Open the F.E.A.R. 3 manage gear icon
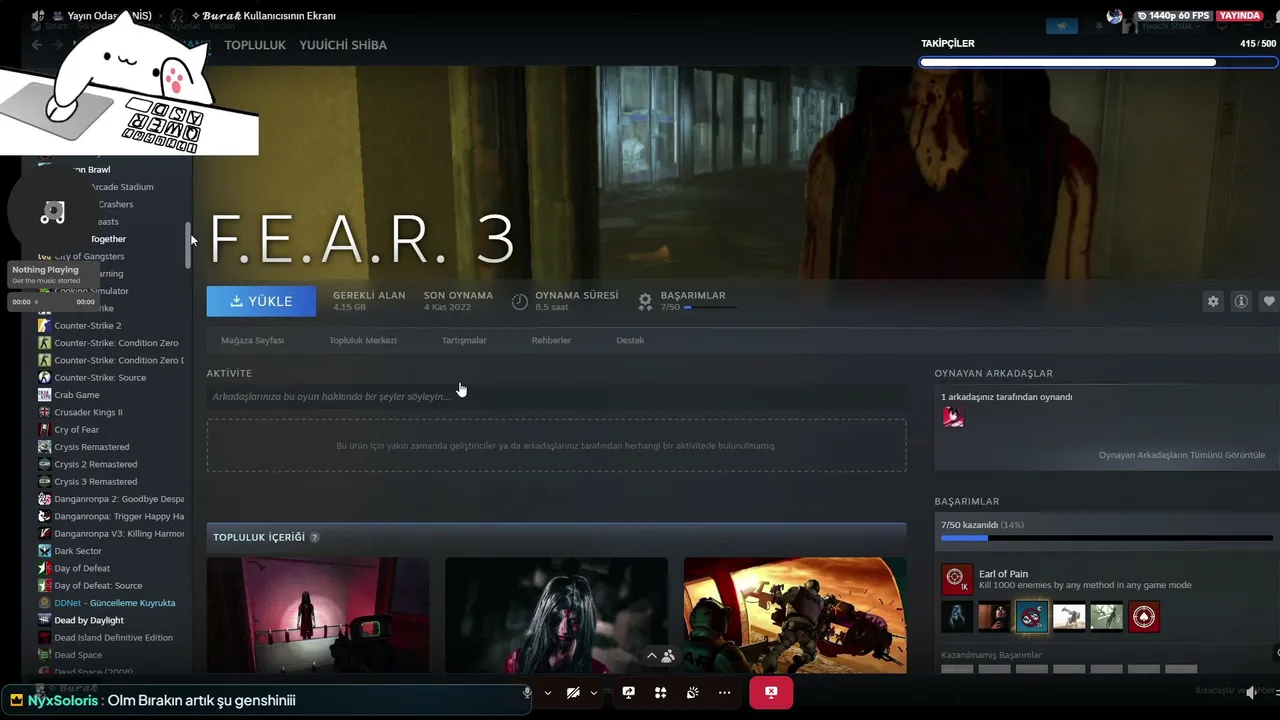This screenshot has width=1280, height=720. click(x=1213, y=301)
